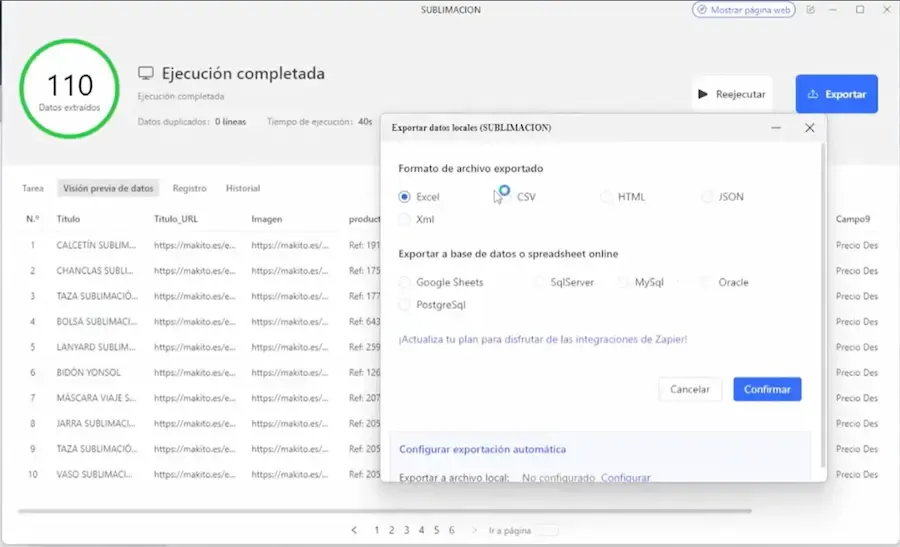
Task: Select the Xml format radio button
Action: pos(404,219)
